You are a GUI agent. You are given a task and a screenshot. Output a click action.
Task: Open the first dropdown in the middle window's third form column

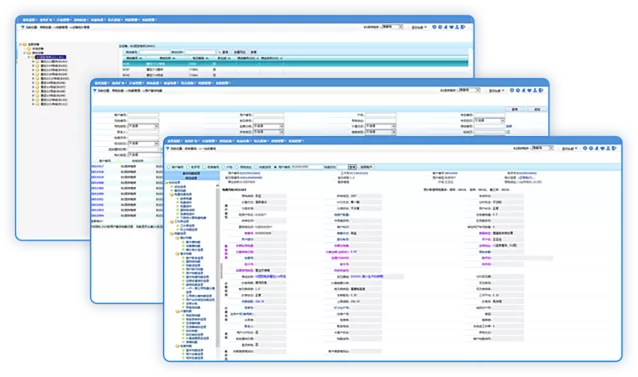[380, 126]
